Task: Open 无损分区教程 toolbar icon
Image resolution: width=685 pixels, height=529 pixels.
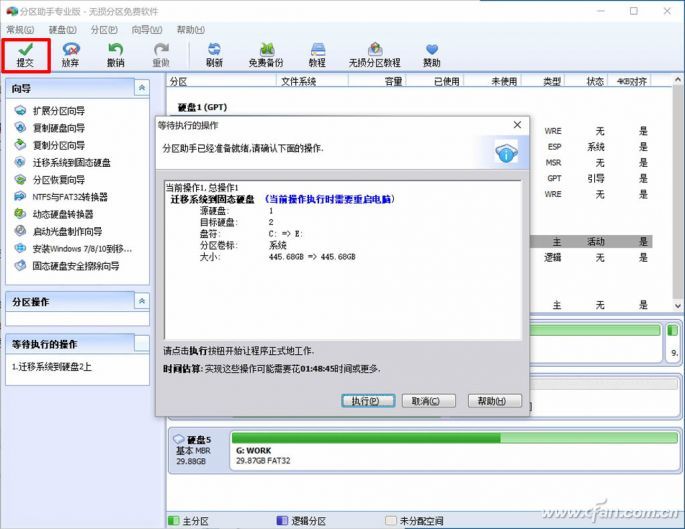Action: click(x=374, y=54)
